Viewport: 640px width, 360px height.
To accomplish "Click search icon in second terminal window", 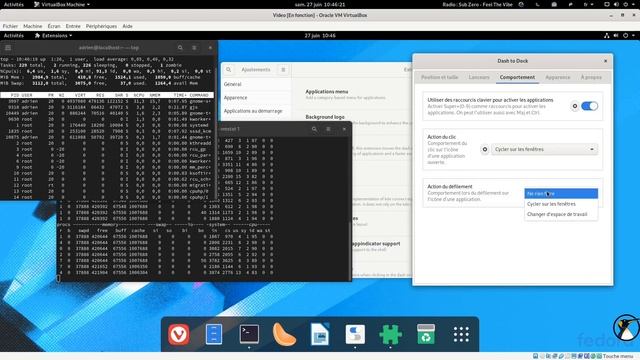I will tap(314, 129).
